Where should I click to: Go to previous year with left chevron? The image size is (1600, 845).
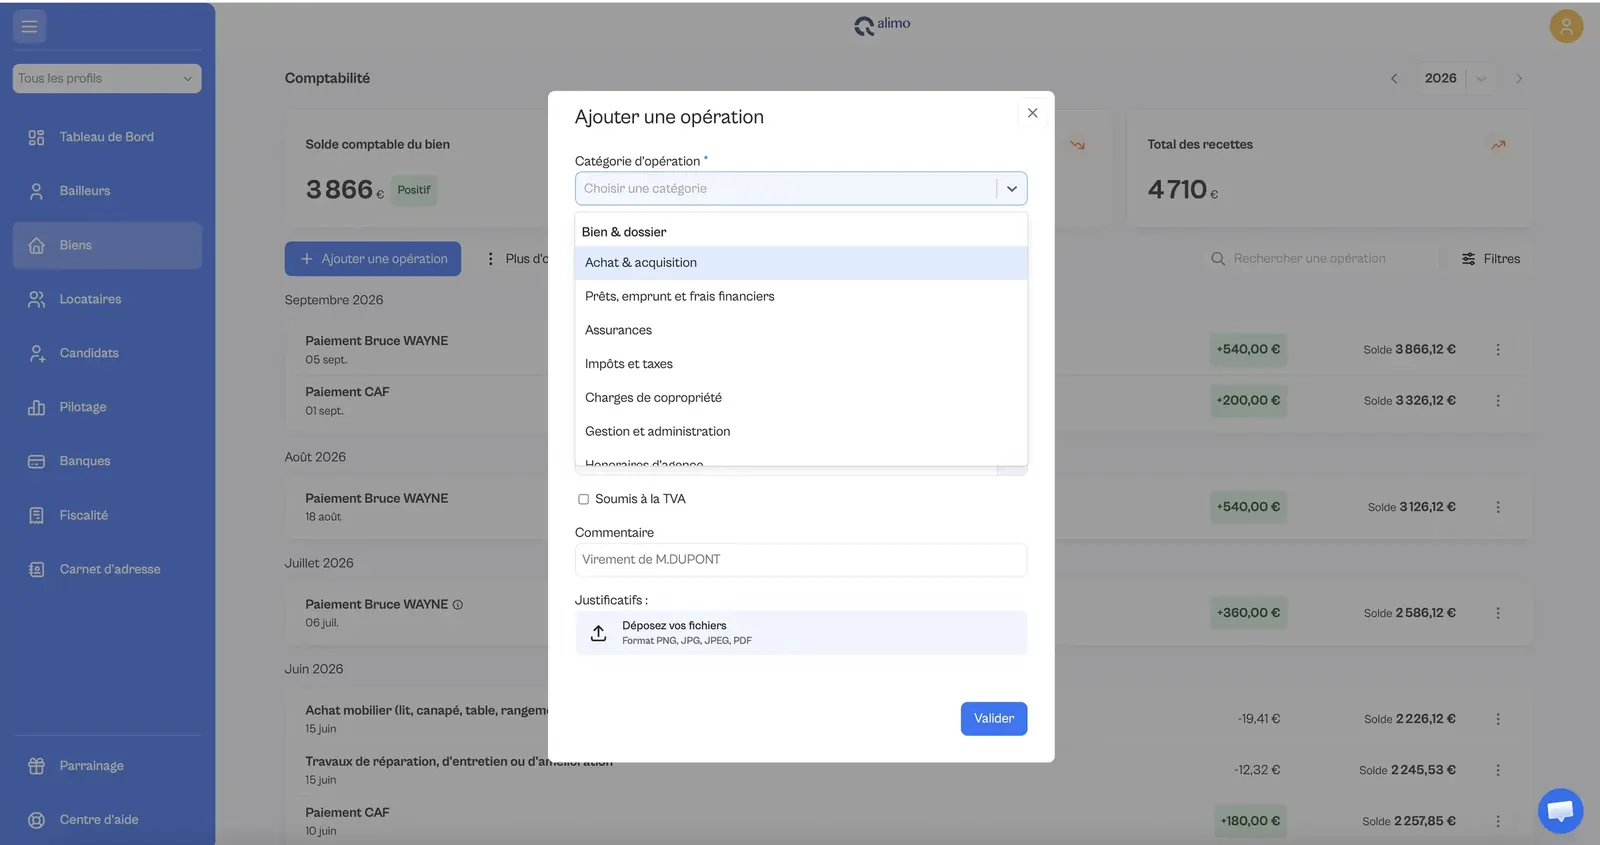coord(1394,78)
